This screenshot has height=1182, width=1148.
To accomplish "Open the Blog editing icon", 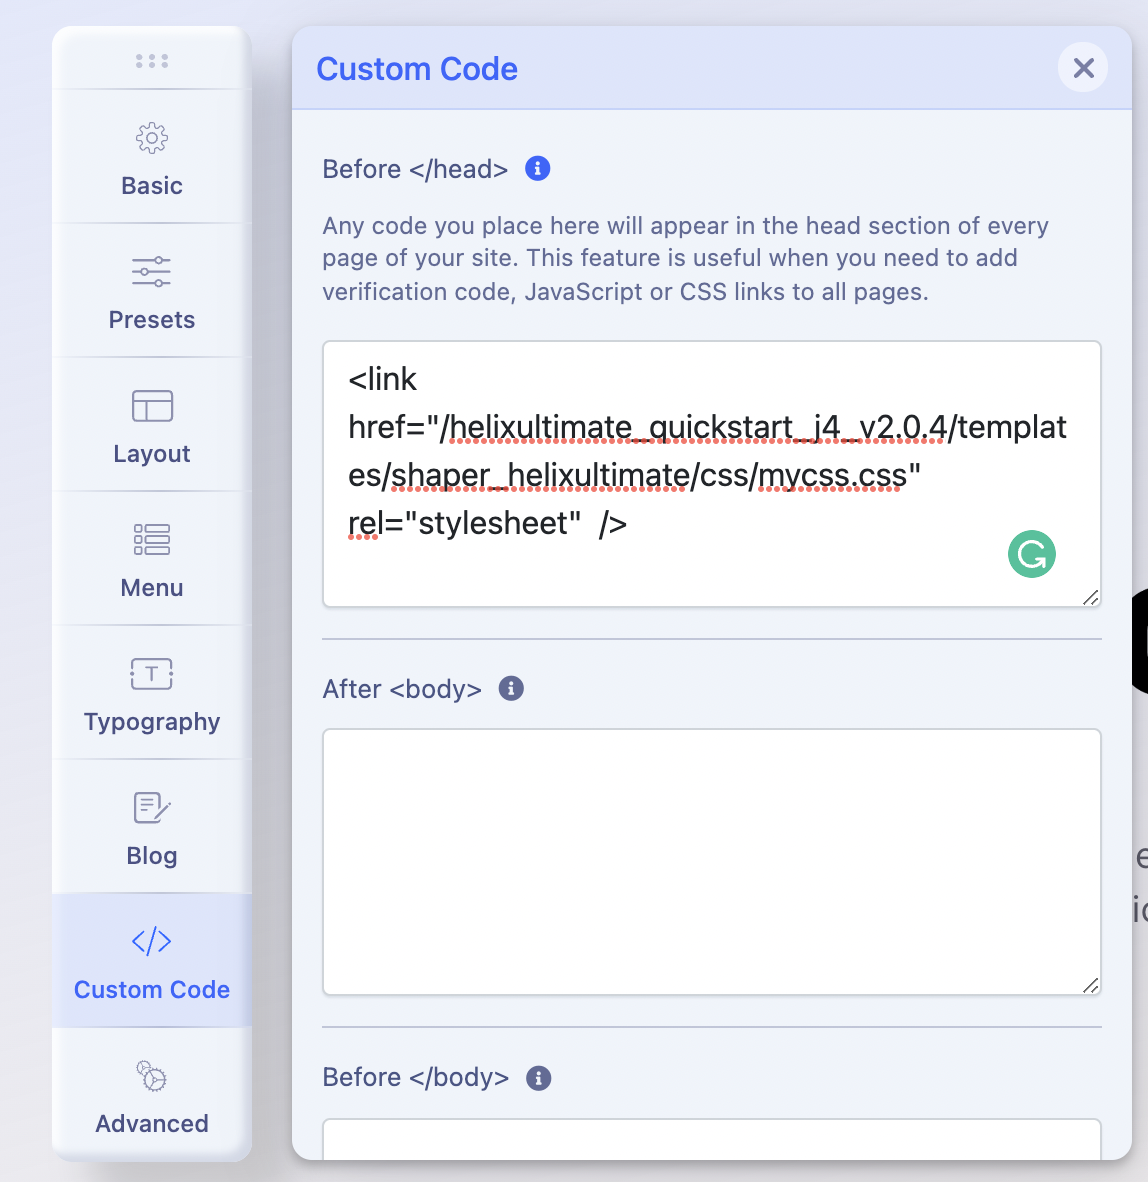I will coord(152,808).
